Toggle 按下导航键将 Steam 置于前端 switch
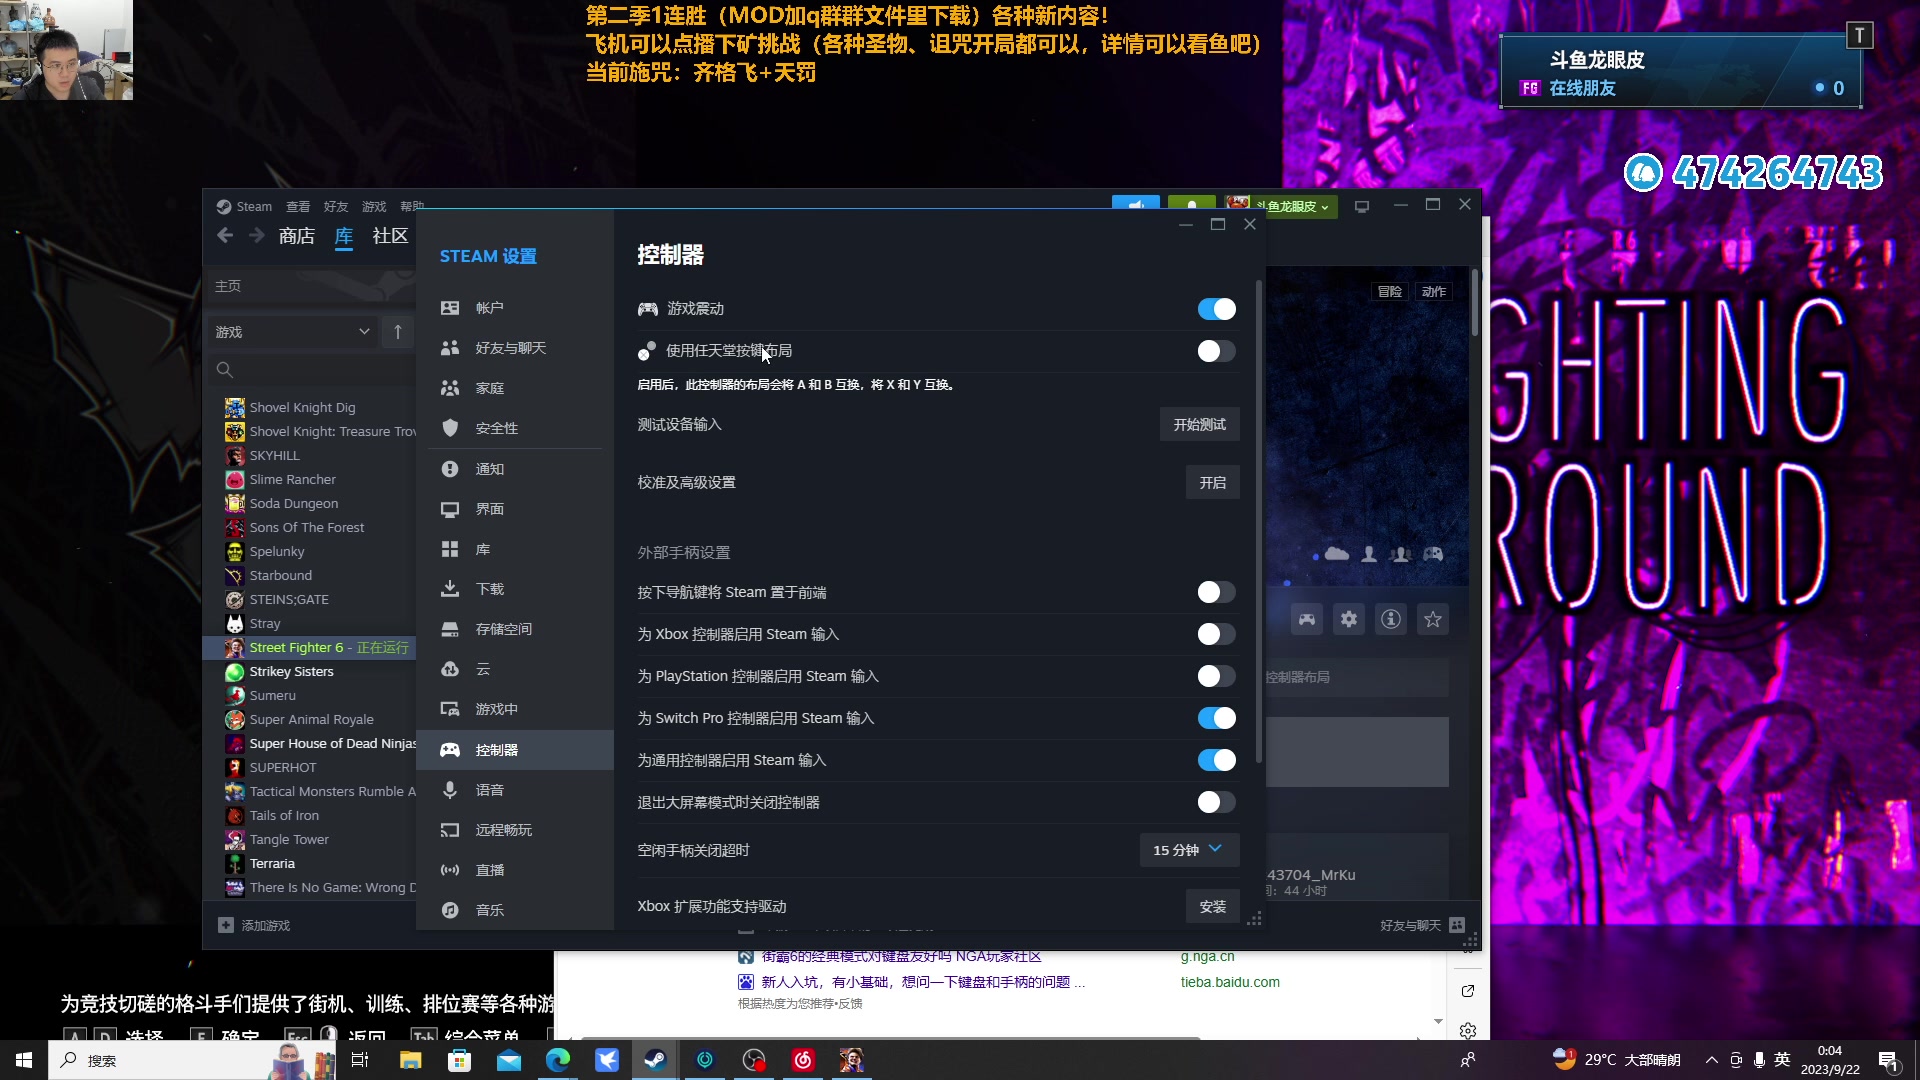Image resolution: width=1920 pixels, height=1080 pixels. tap(1217, 592)
